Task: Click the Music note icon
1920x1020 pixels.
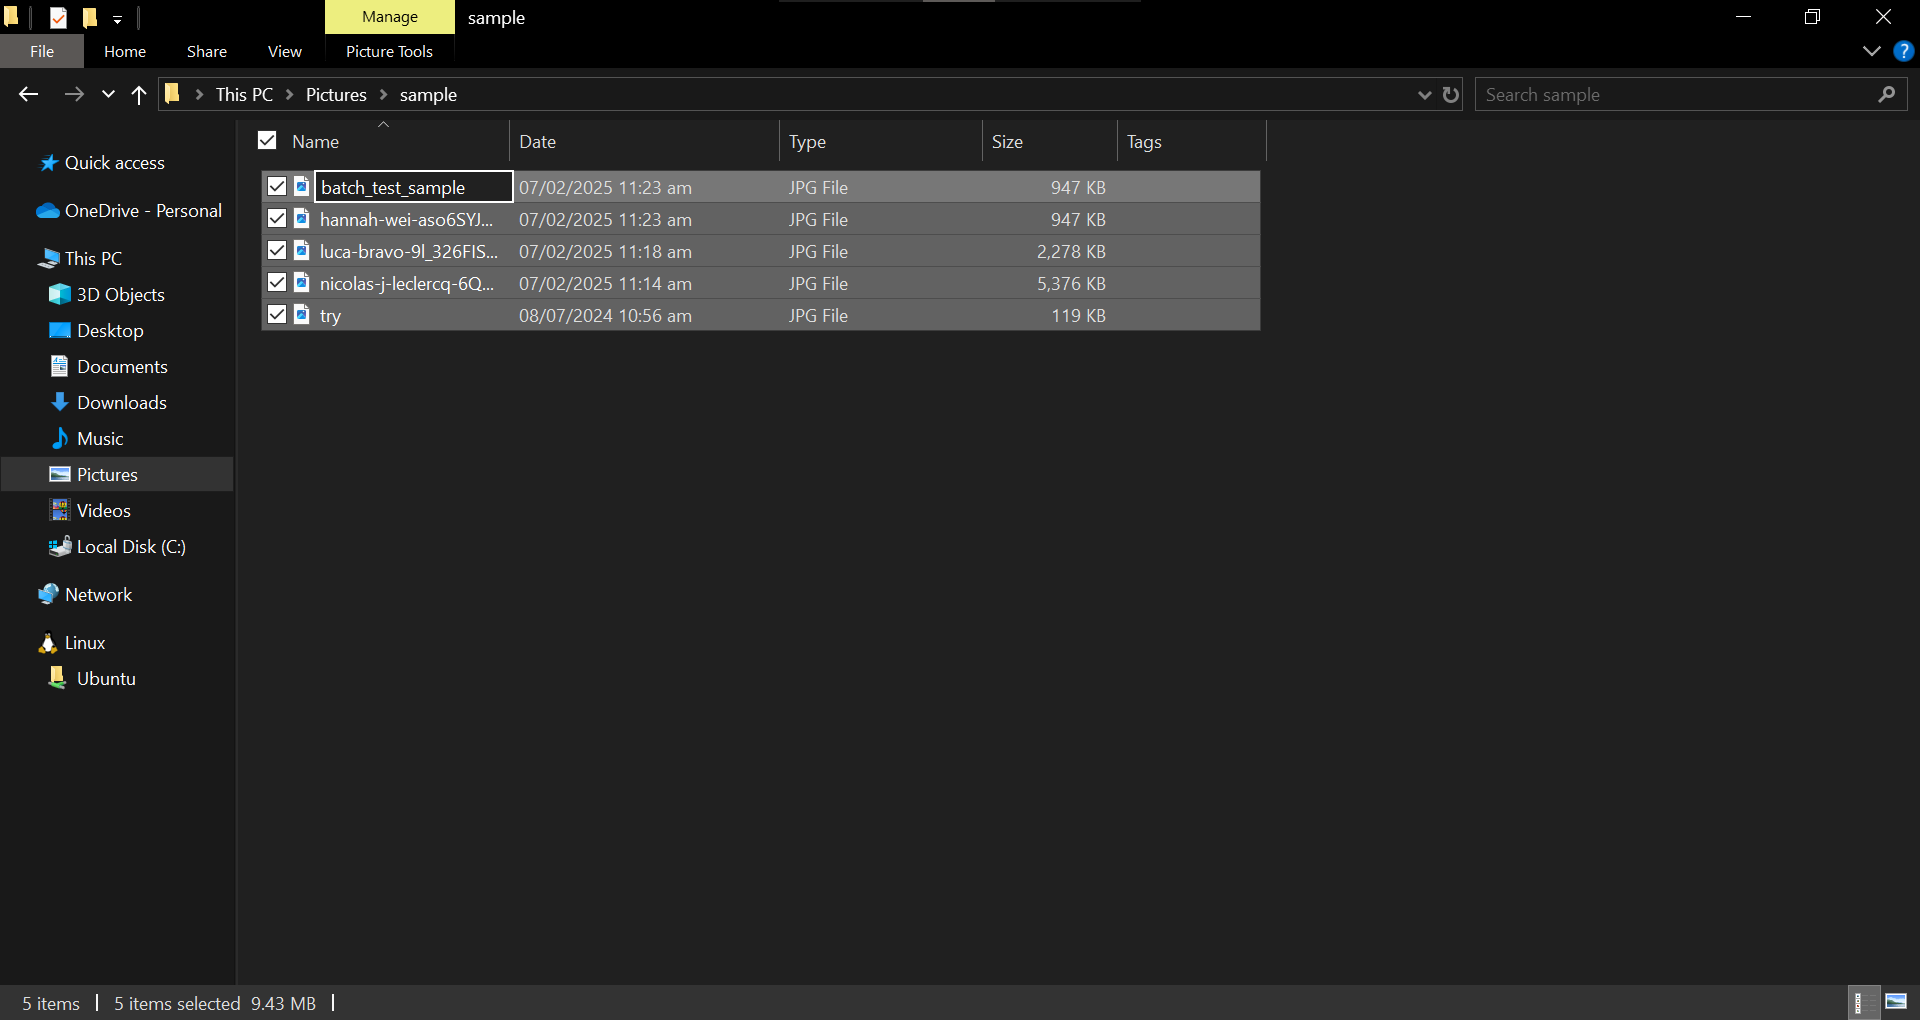Action: (60, 438)
